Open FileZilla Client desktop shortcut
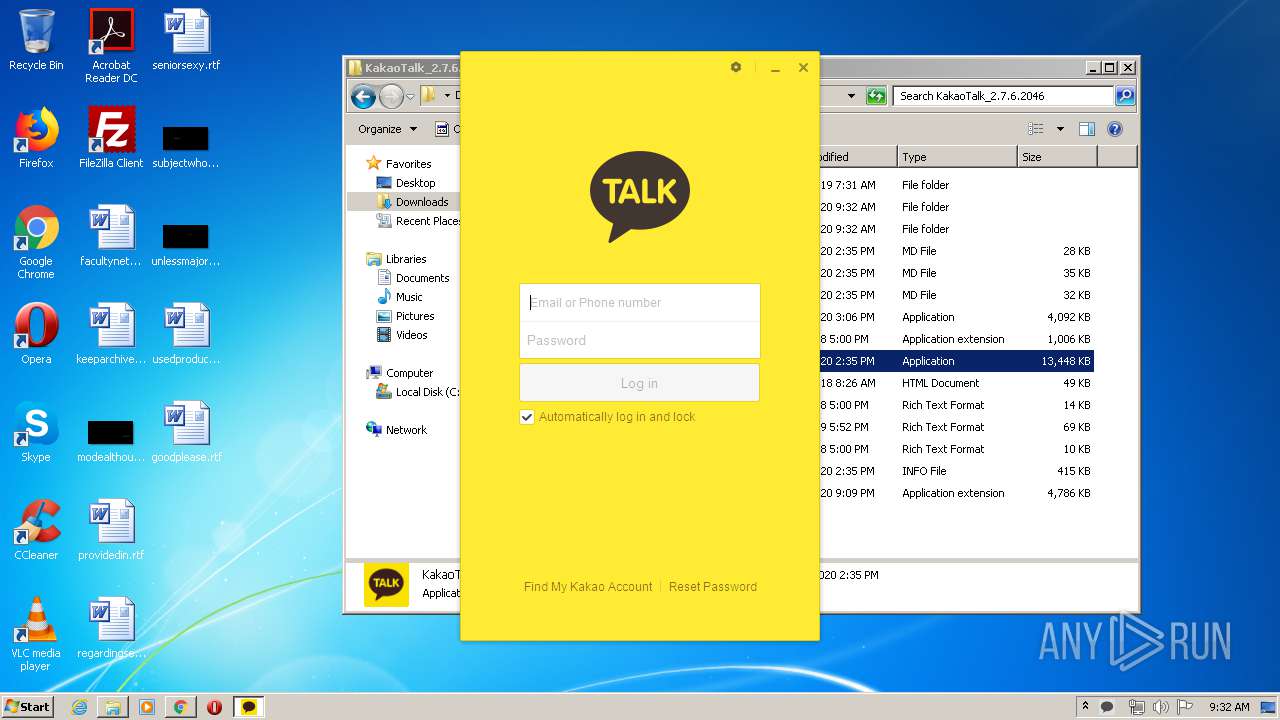1280x720 pixels. pos(111,138)
